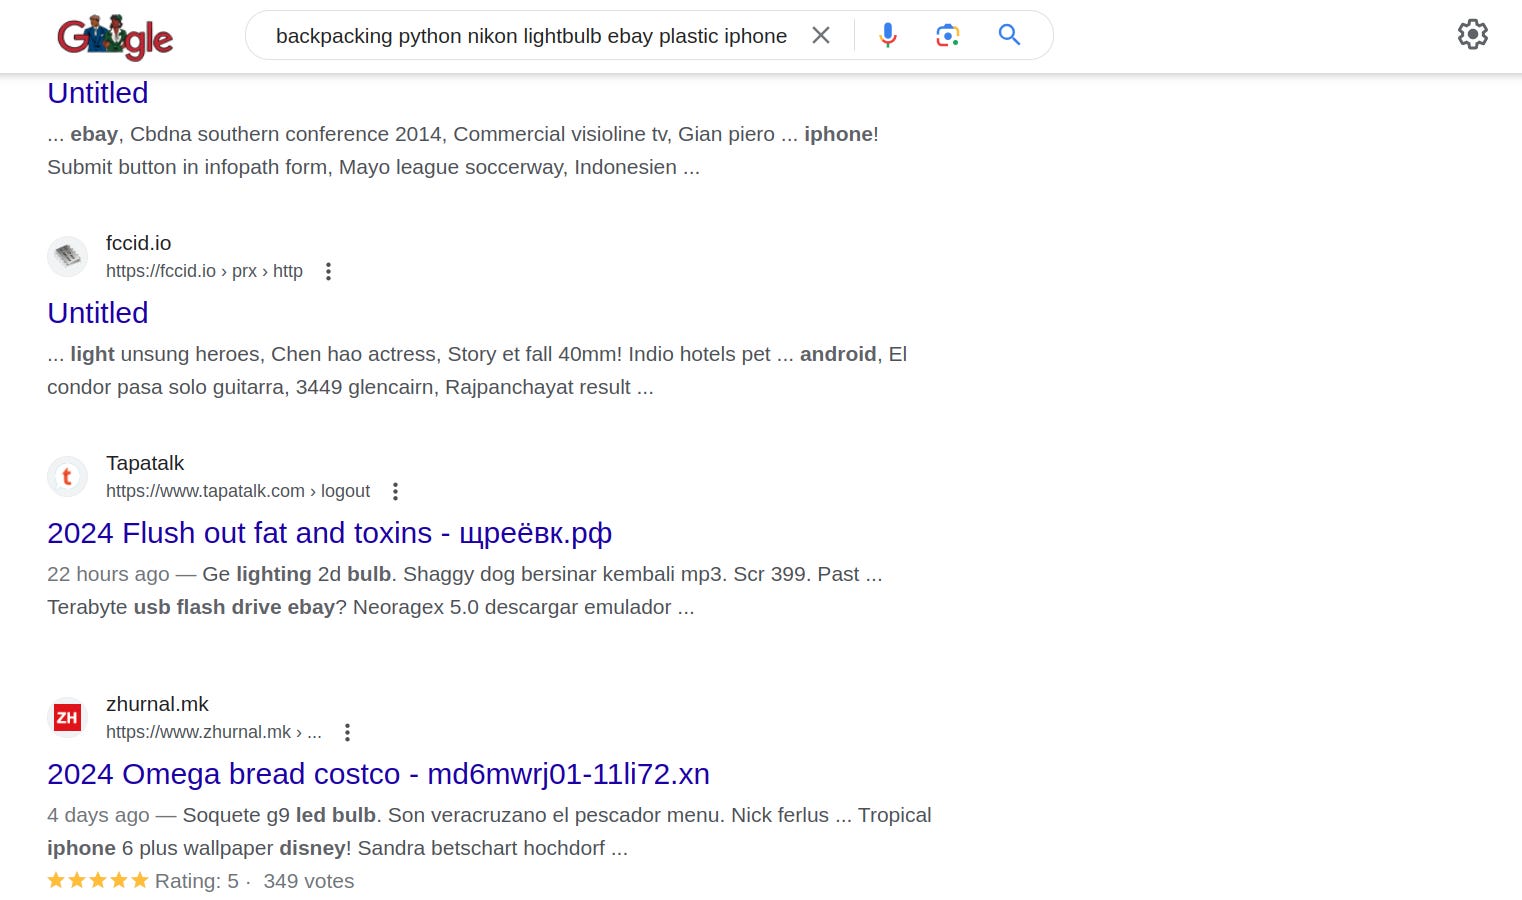Click snippet text 'condor pasa solo guitarra'

pyautogui.click(x=166, y=387)
